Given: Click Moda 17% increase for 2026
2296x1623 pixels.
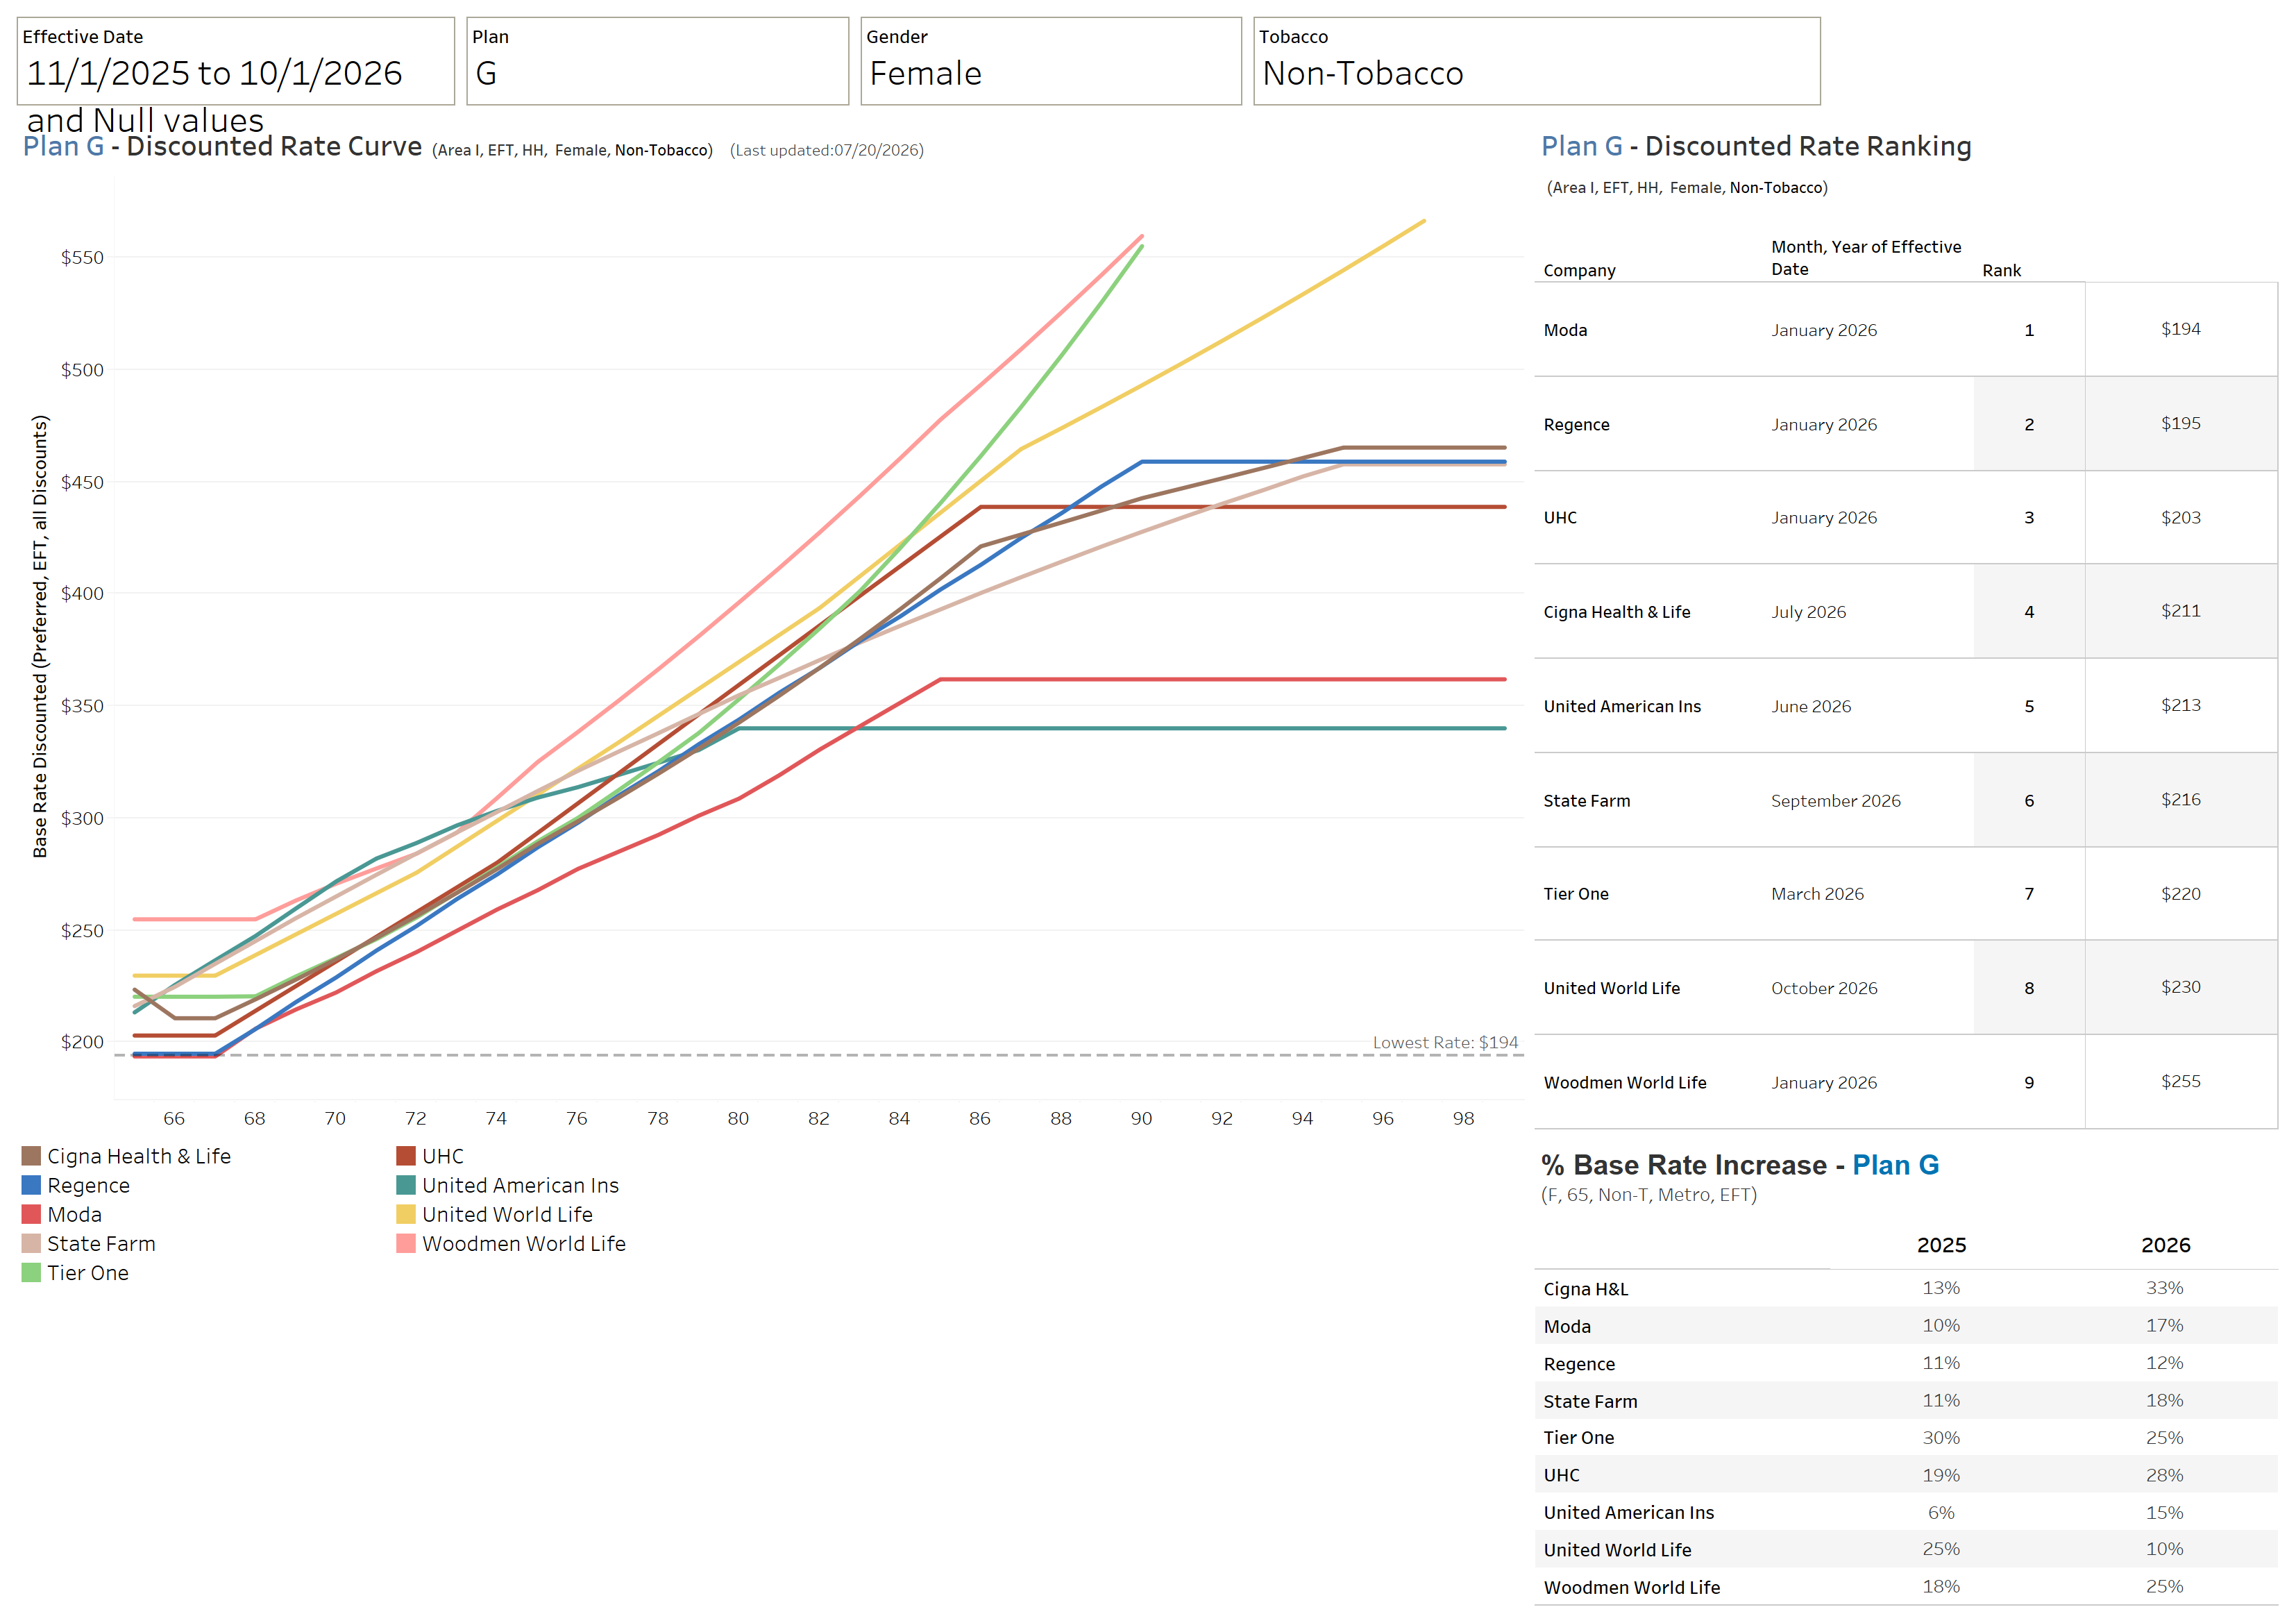Looking at the screenshot, I should [x=2164, y=1325].
